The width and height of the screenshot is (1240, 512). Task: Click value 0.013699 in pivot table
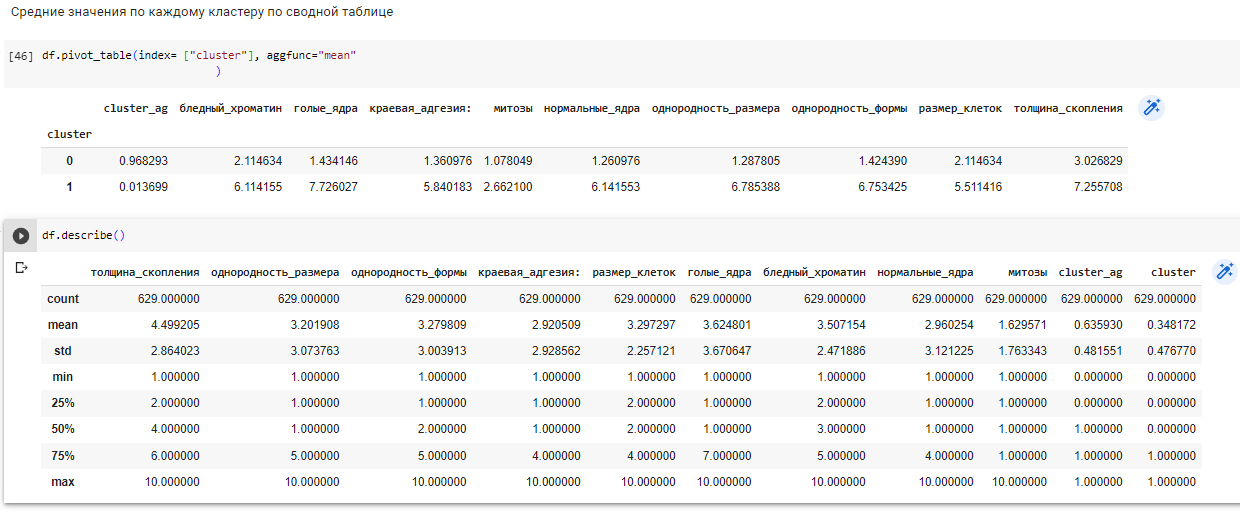coord(143,186)
